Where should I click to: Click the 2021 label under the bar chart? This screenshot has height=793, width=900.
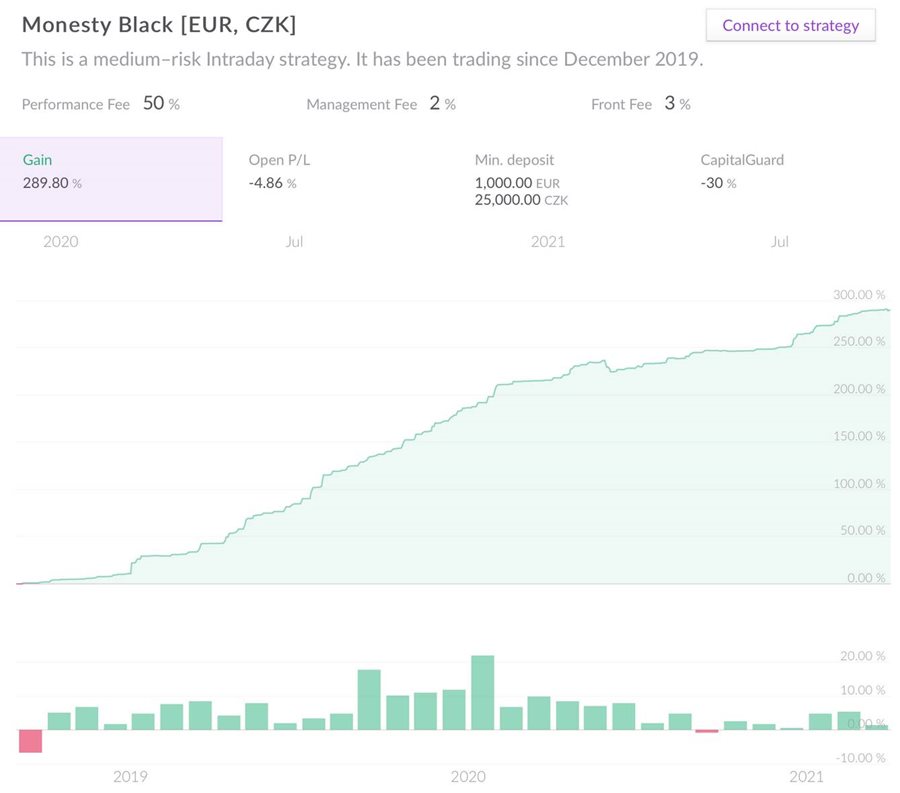click(806, 776)
